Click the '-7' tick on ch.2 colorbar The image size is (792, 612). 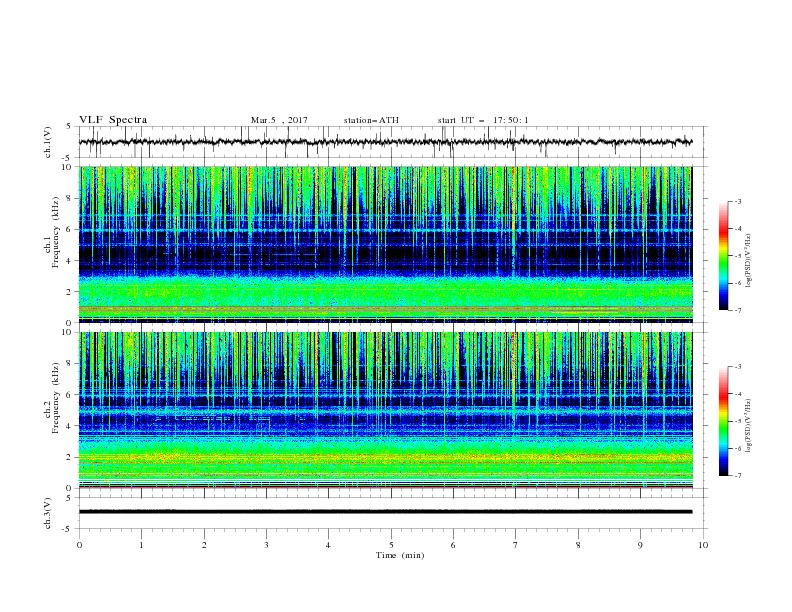click(x=737, y=475)
